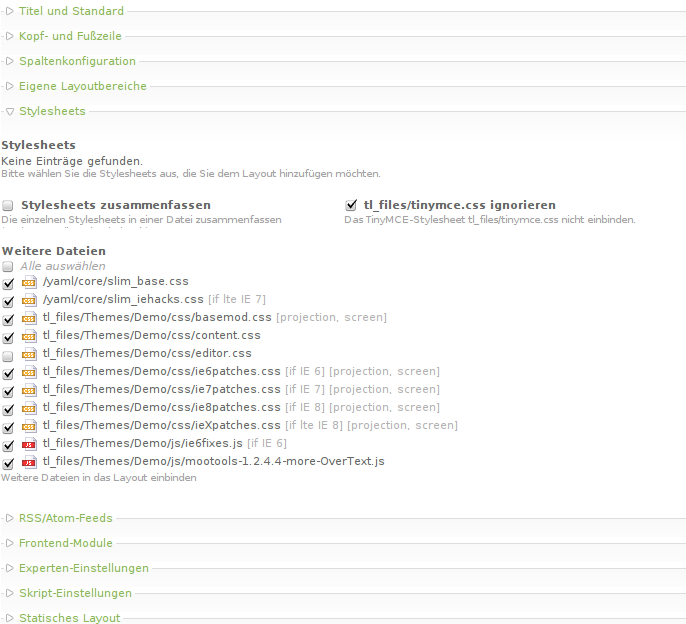Click the JS icon next to ie6fixes.js
This screenshot has width=686, height=624.
click(29, 444)
